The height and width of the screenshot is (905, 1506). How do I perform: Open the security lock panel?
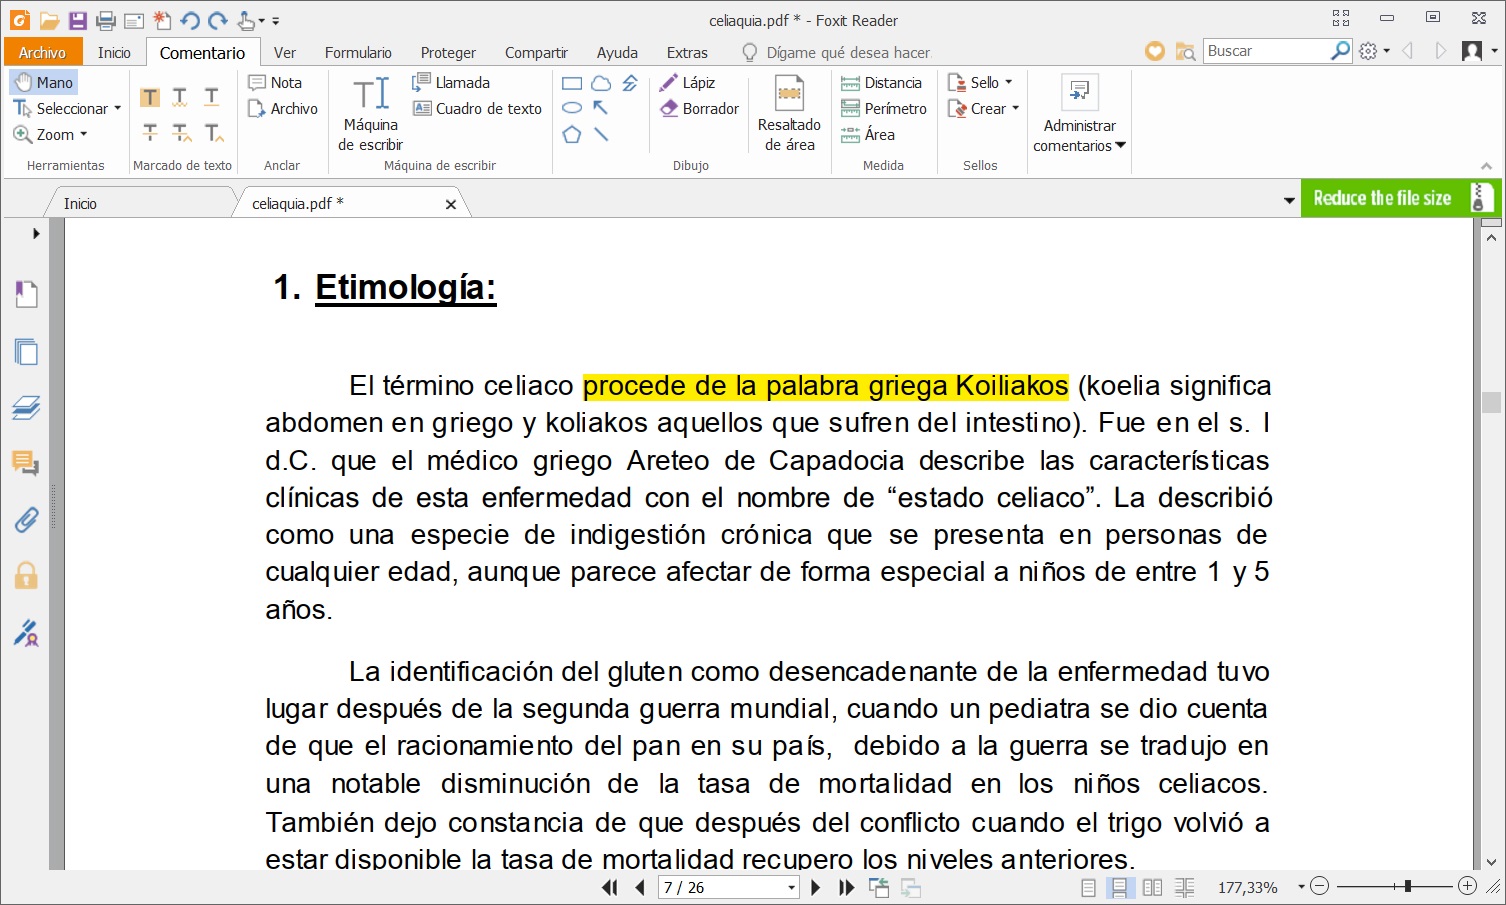point(26,576)
